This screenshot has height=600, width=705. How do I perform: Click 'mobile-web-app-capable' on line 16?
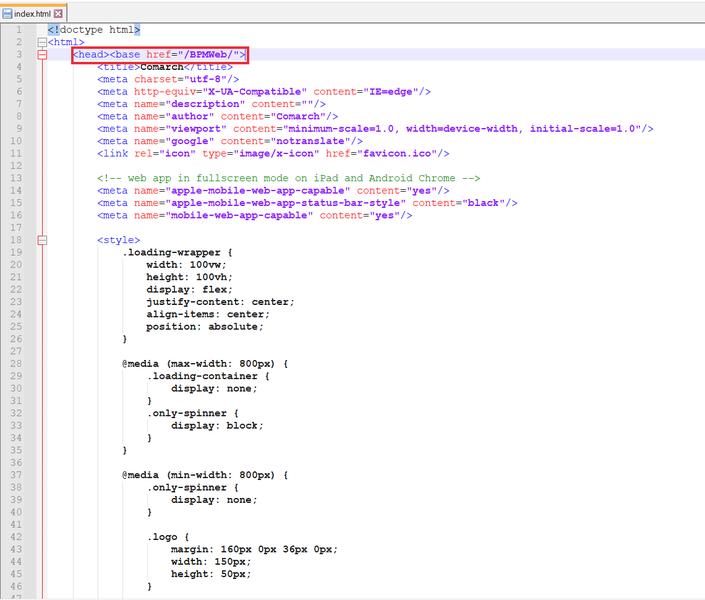(x=239, y=215)
